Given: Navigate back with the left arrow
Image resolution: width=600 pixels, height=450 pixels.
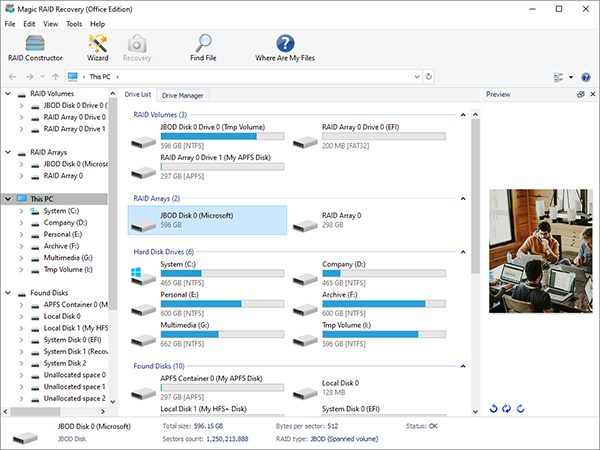Looking at the screenshot, I should pos(12,77).
